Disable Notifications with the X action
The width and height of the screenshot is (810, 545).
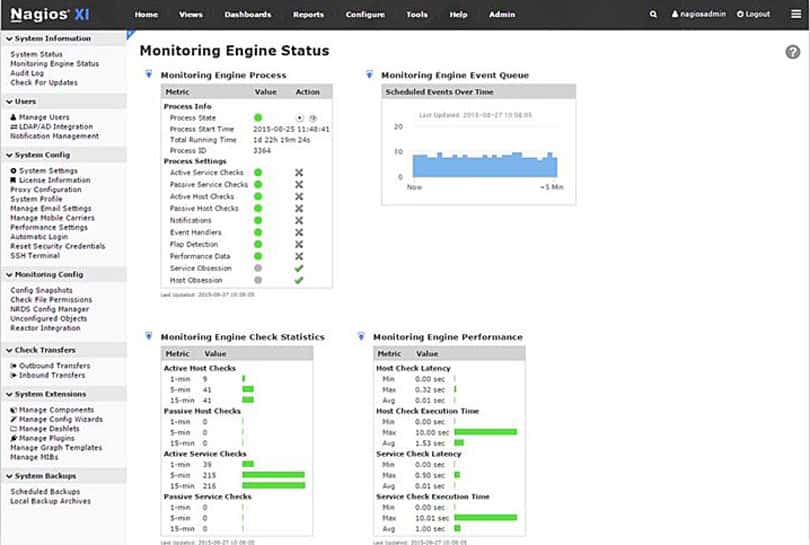pos(299,220)
